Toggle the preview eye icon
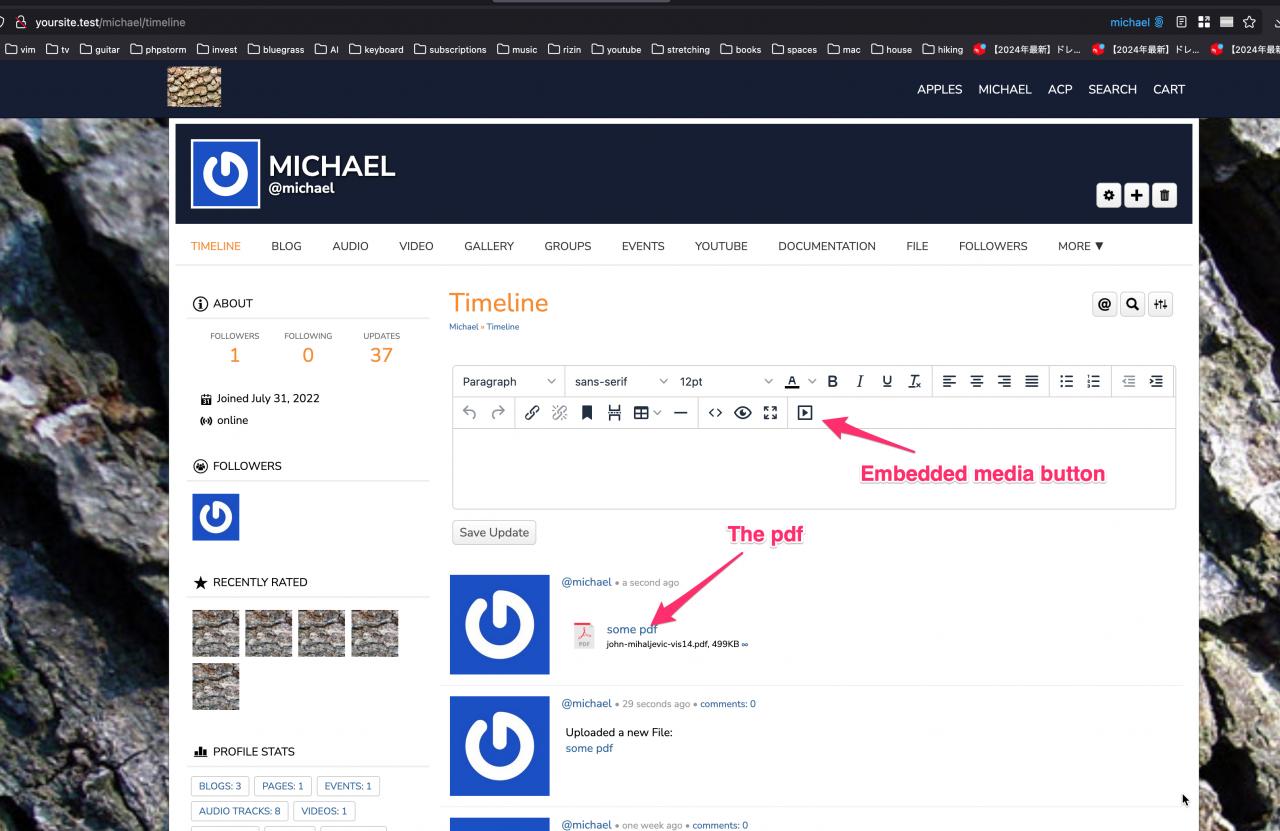 pos(742,413)
